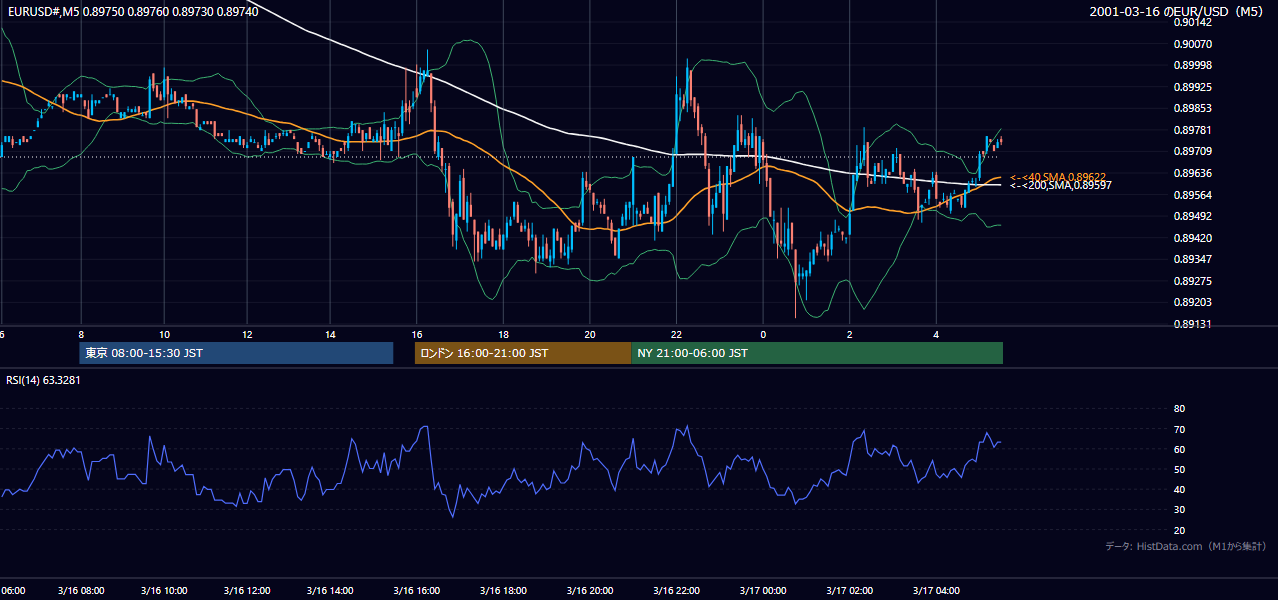Click price axis value 0.89492
Image resolution: width=1278 pixels, height=600 pixels.
1193,216
